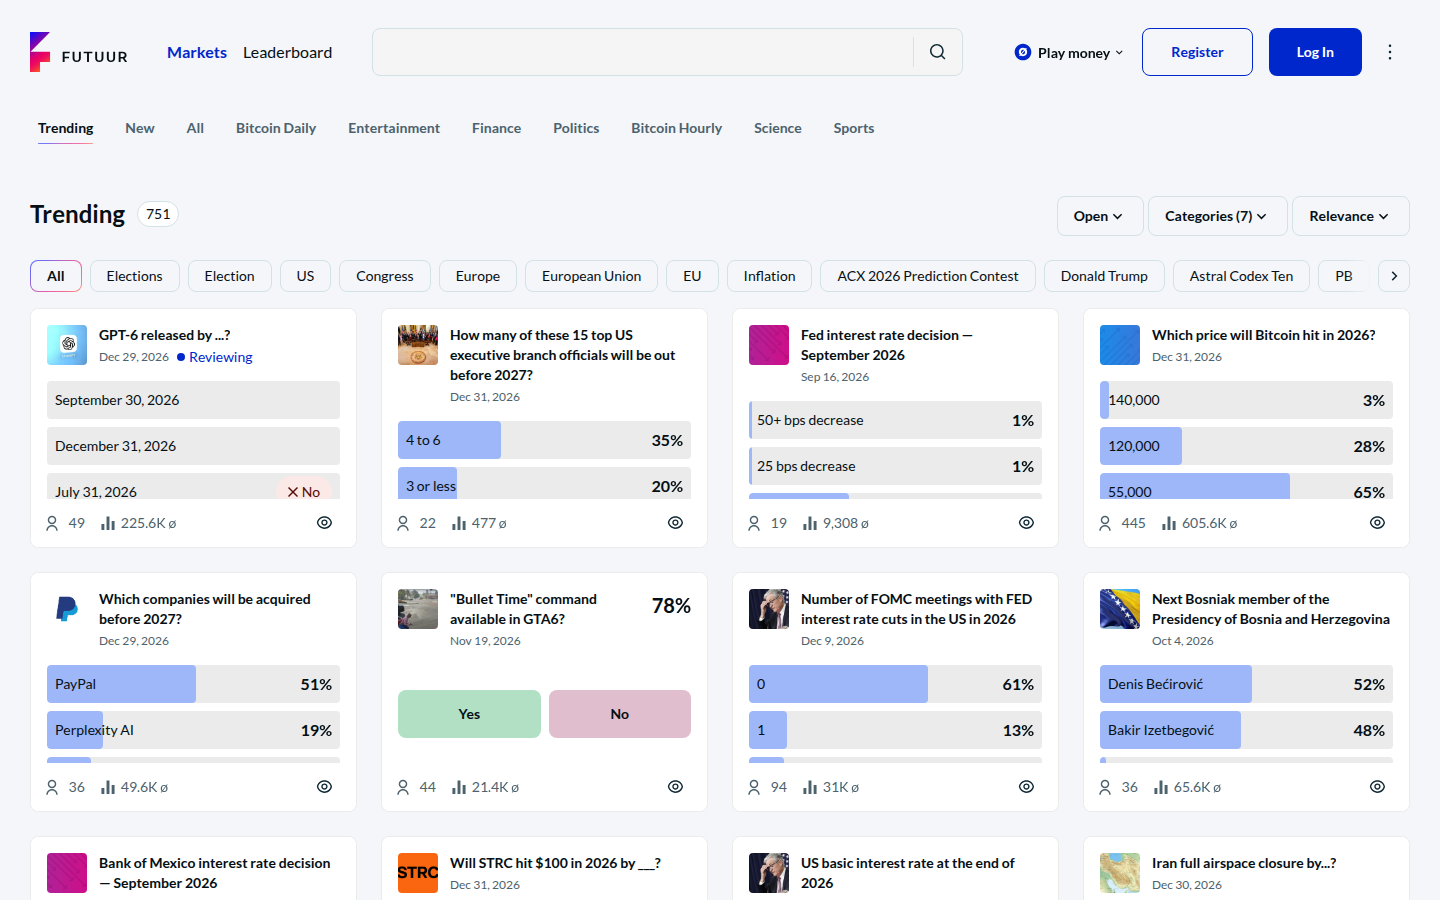The height and width of the screenshot is (900, 1440).
Task: Click the Futuur logo
Action: (x=79, y=52)
